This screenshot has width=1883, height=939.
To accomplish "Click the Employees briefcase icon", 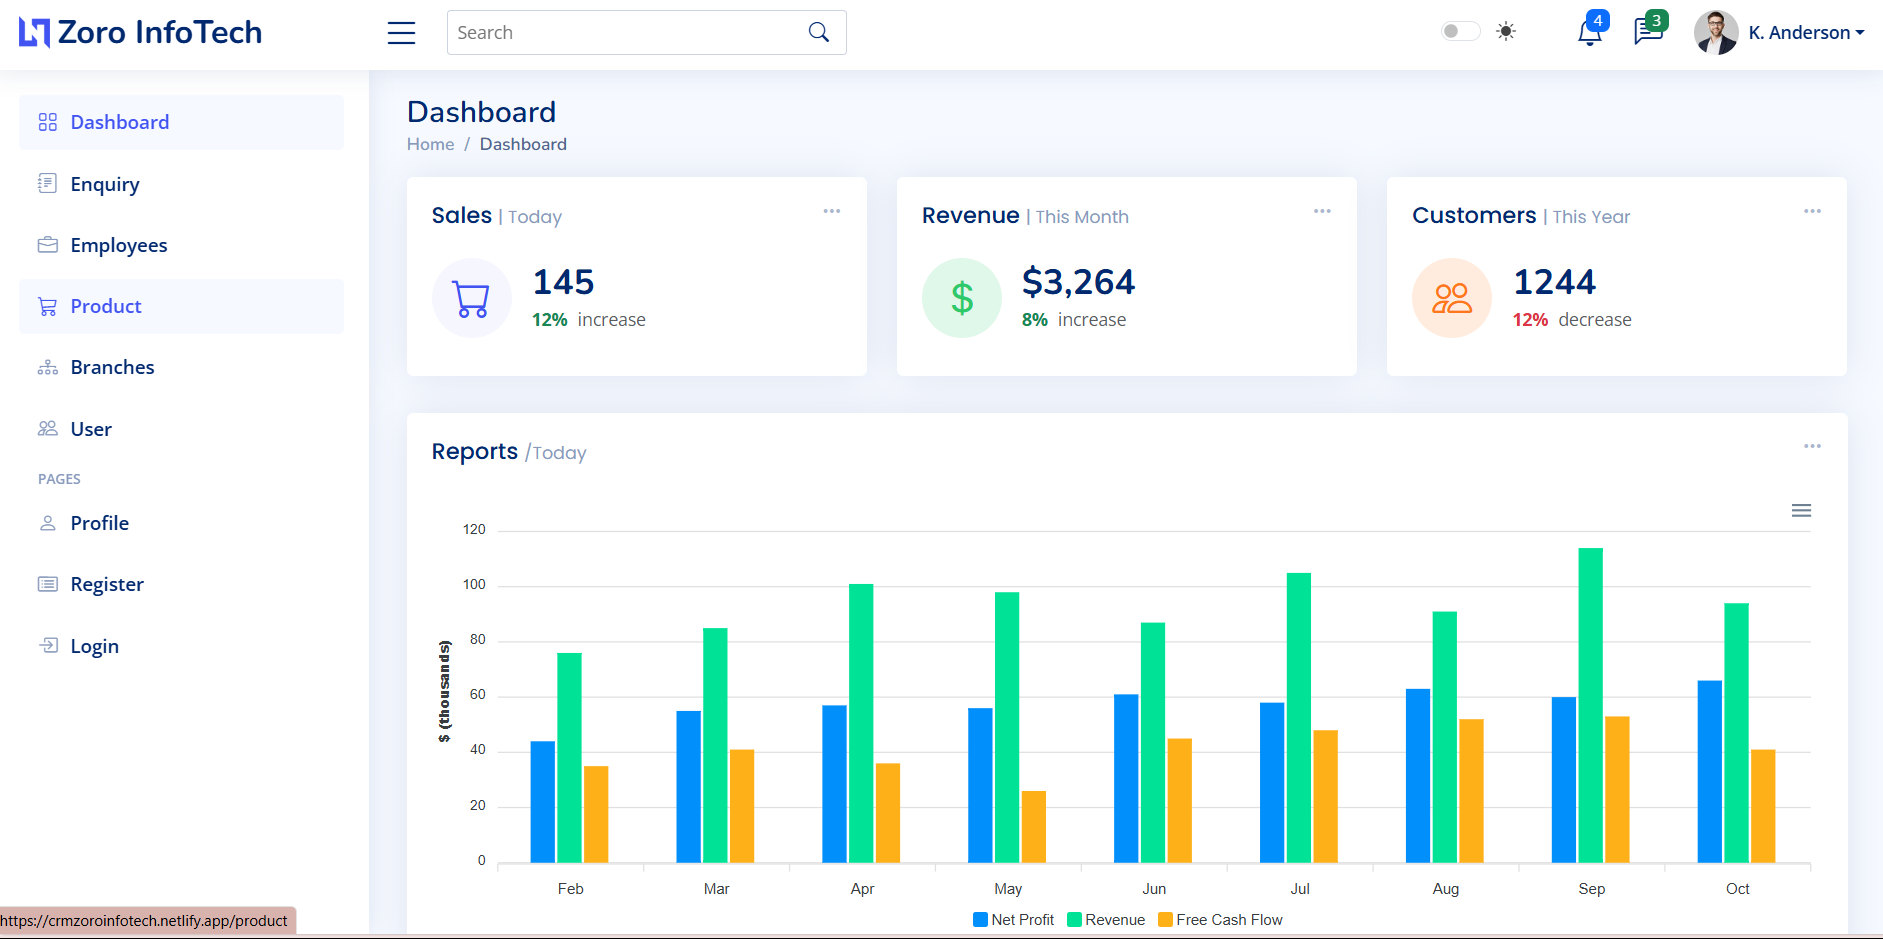I will pyautogui.click(x=47, y=245).
